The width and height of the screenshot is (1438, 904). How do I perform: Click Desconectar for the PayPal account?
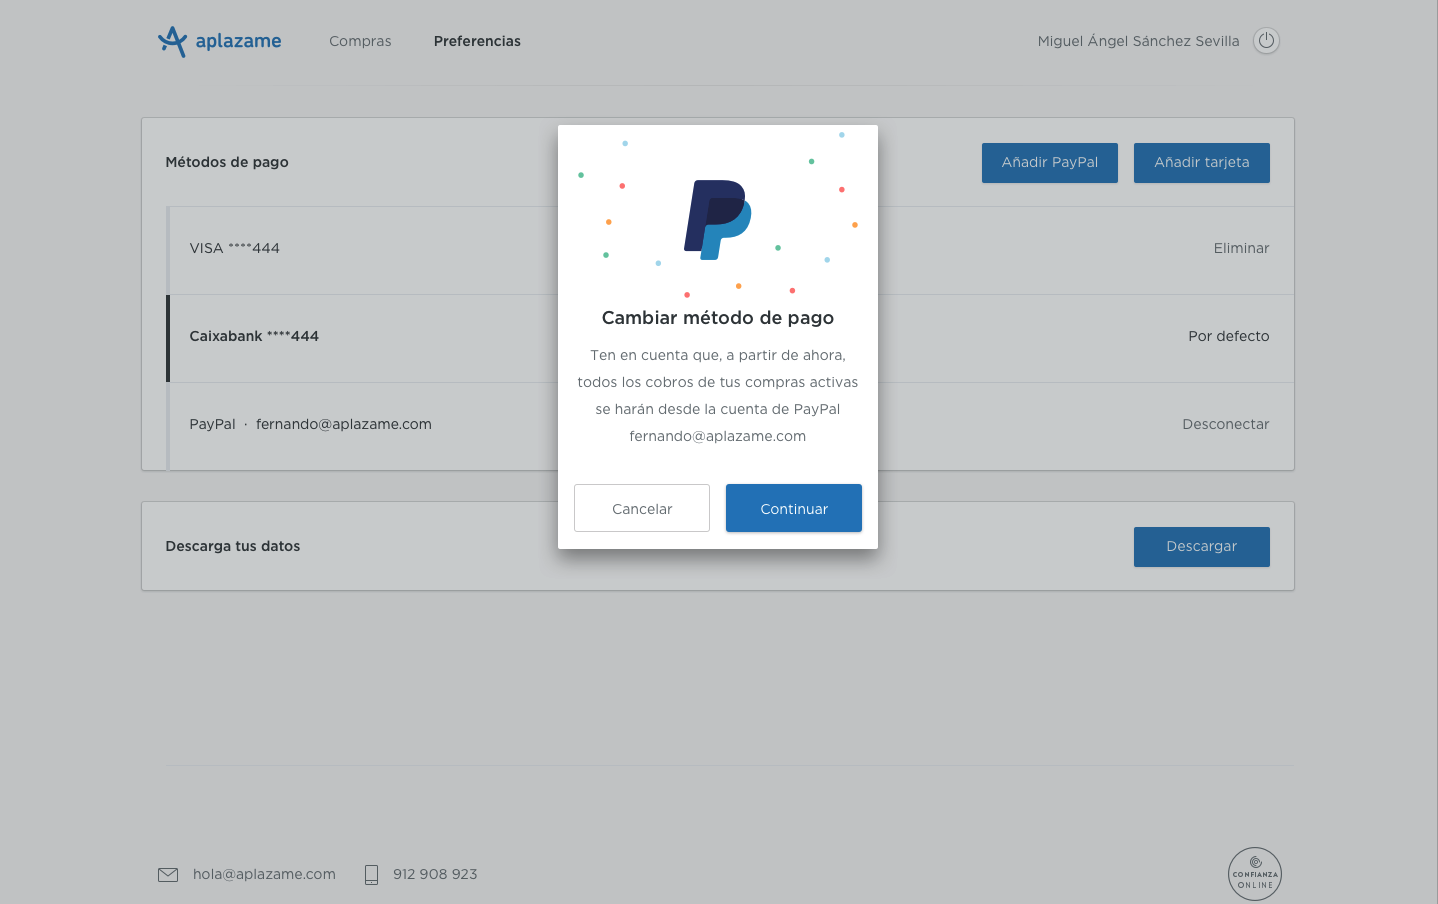click(1225, 424)
